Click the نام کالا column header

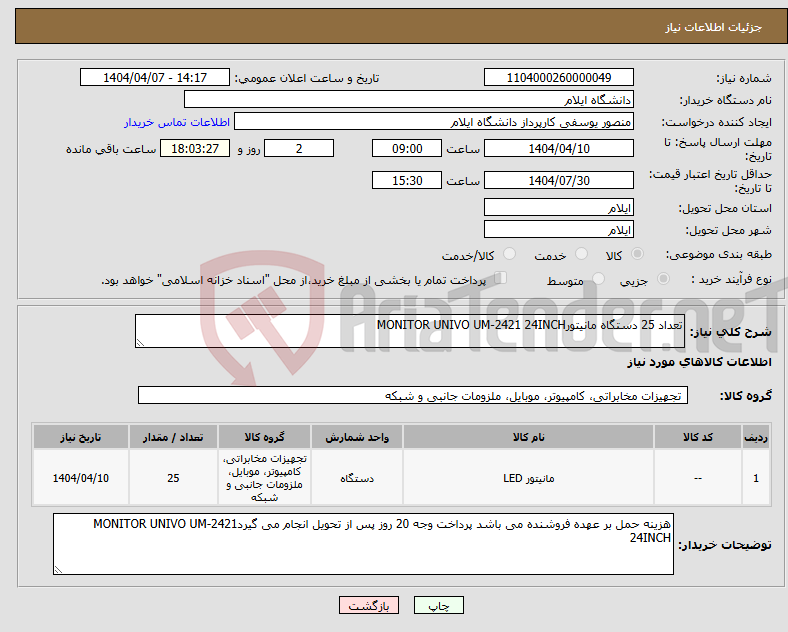528,437
